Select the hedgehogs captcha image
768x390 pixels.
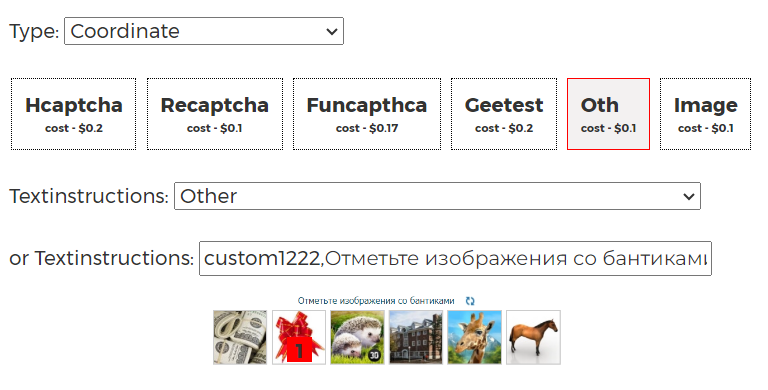[x=357, y=337]
